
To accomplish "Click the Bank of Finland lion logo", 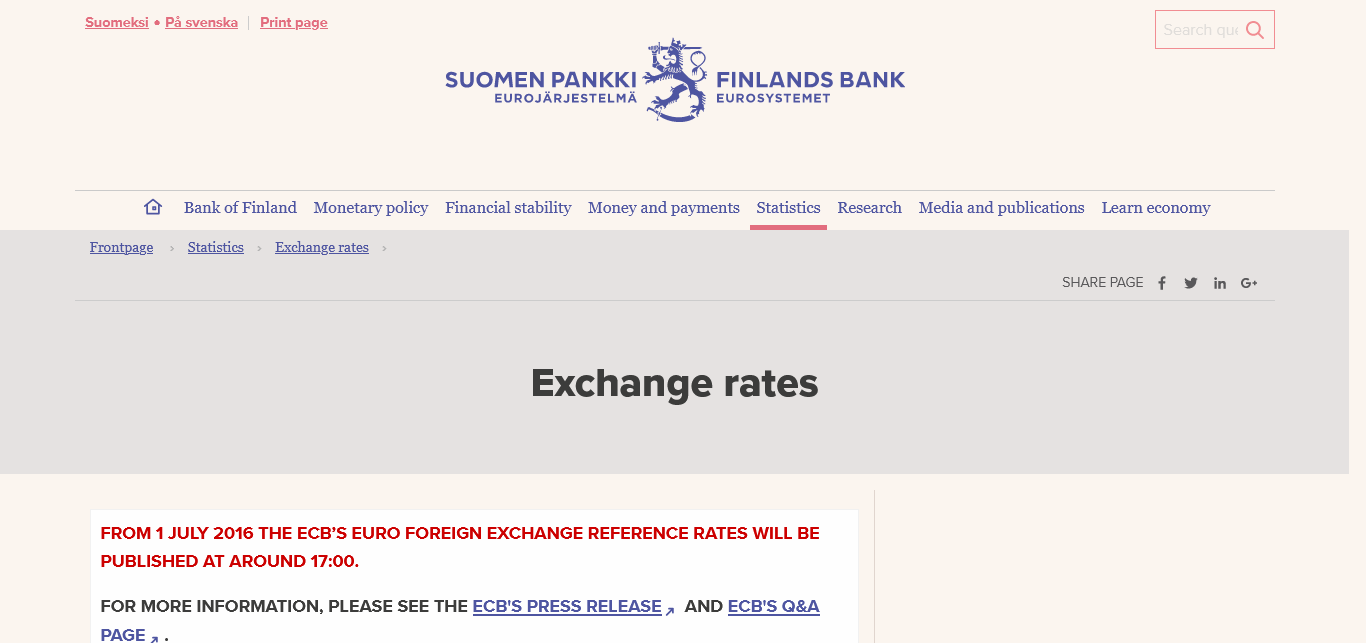I will 676,80.
